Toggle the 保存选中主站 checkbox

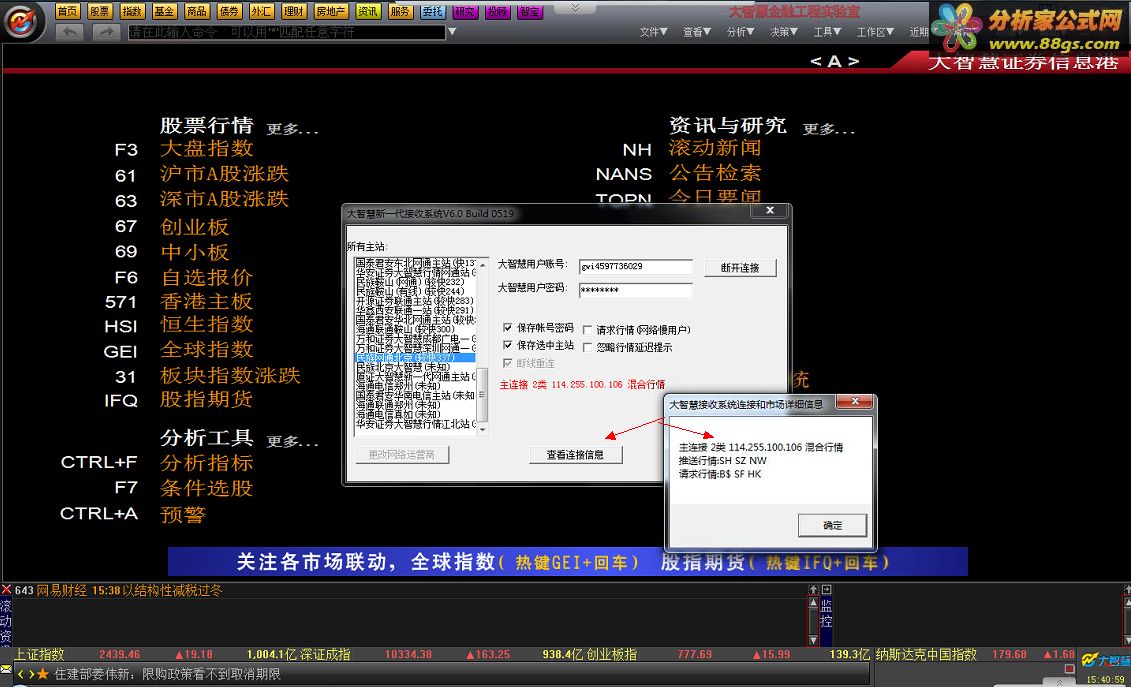tap(508, 346)
